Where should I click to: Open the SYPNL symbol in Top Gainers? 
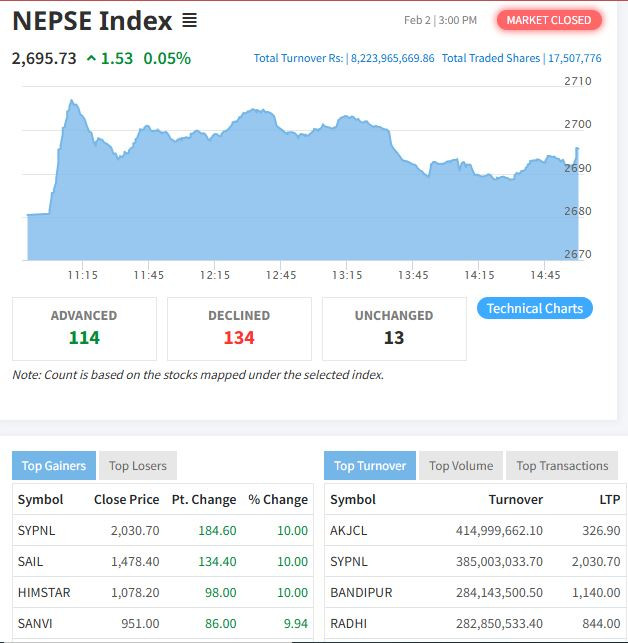tap(37, 530)
